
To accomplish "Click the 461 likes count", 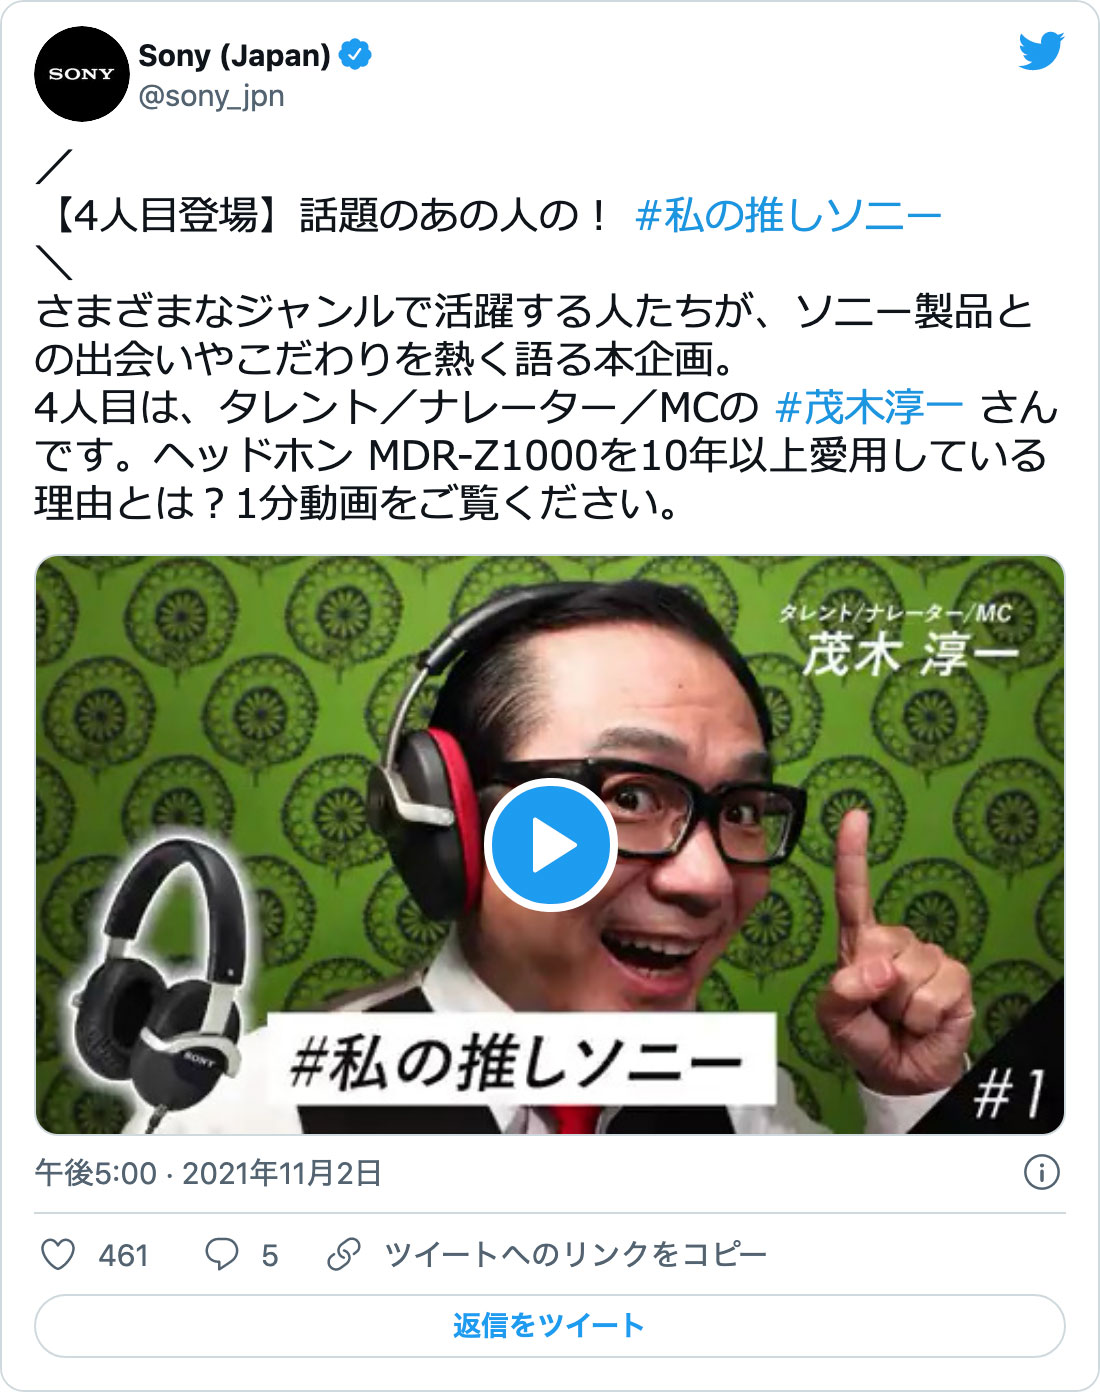I will [x=124, y=1255].
